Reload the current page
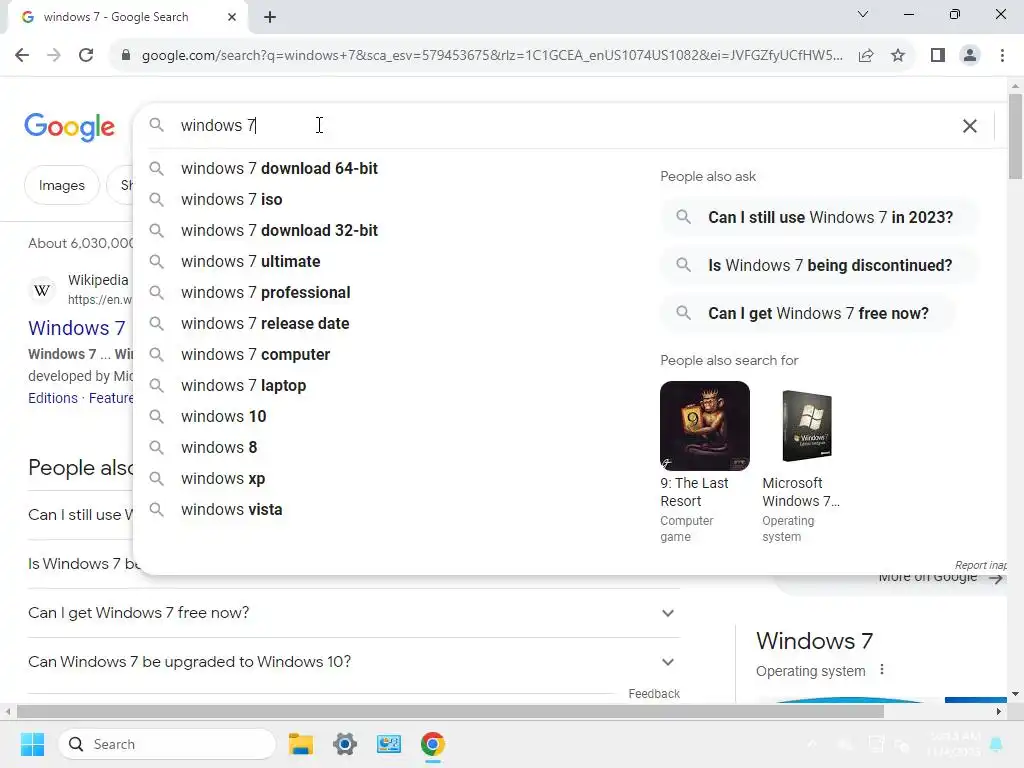This screenshot has height=768, width=1024. [86, 55]
